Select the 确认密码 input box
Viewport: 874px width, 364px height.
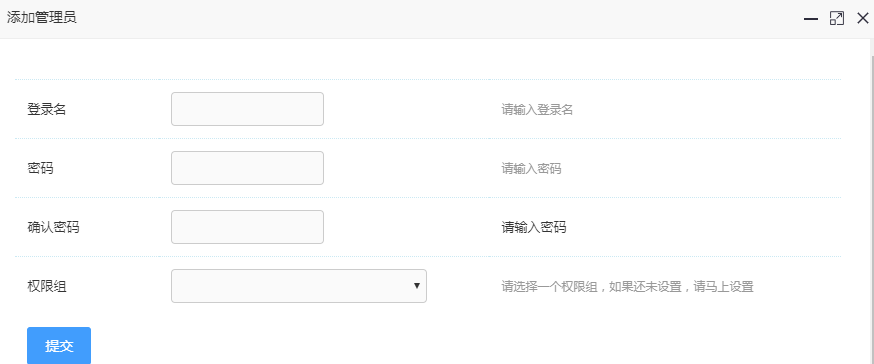tap(247, 227)
